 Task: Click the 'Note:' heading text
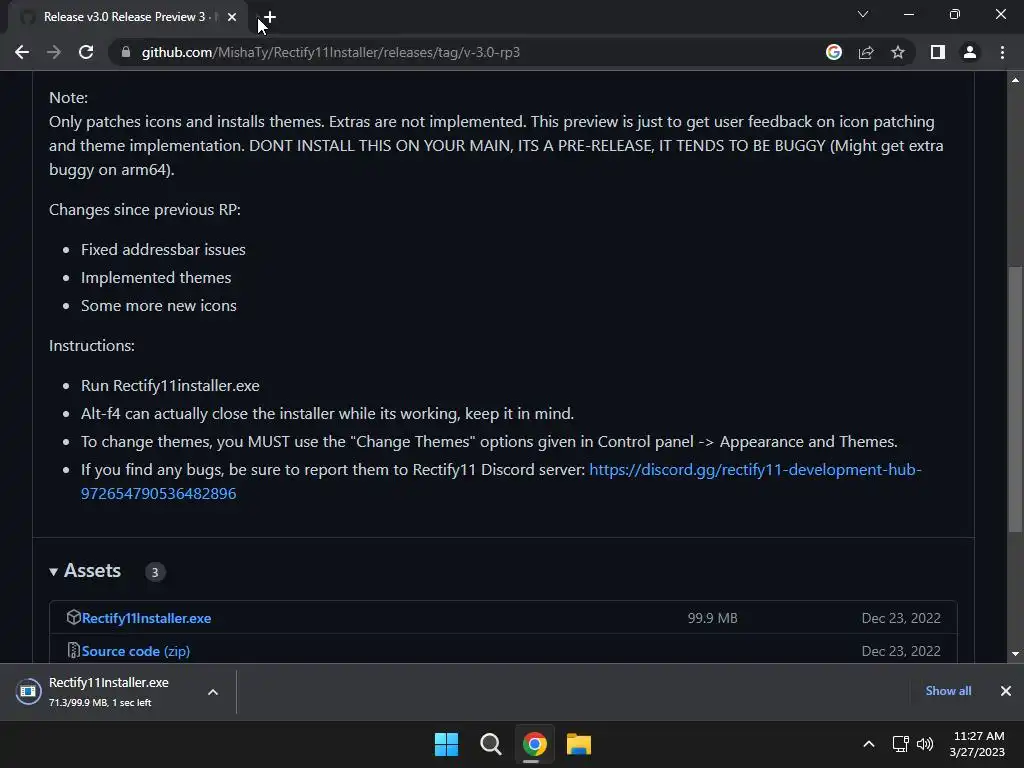coord(69,97)
